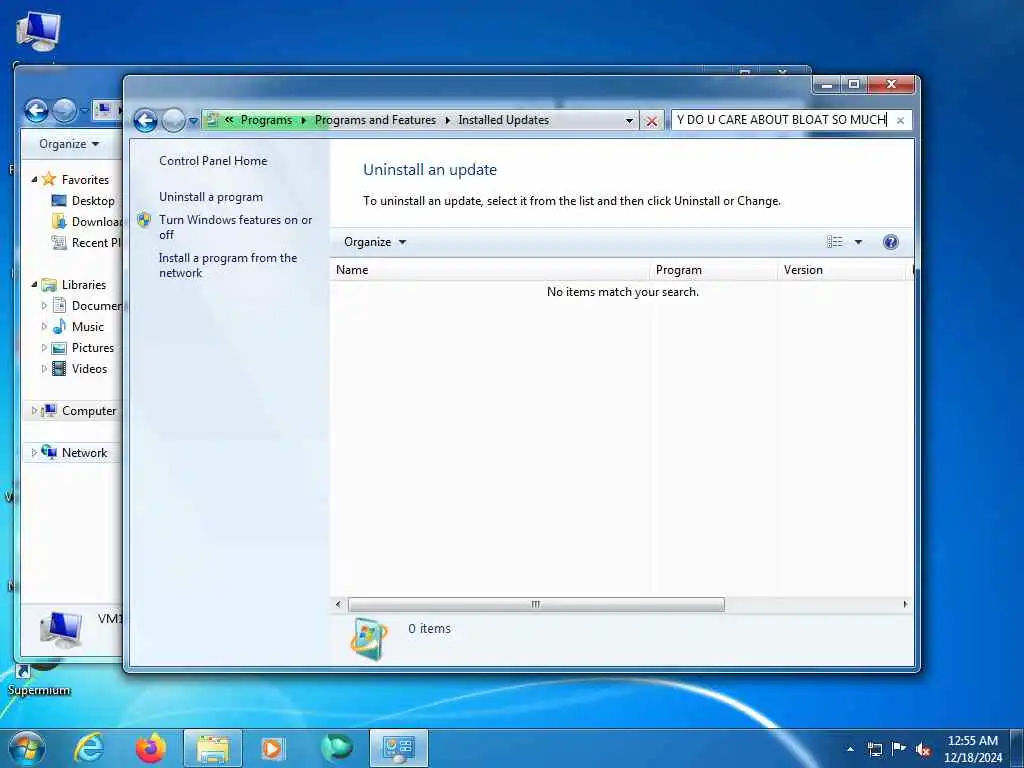Click change view icon in toolbar

(835, 242)
